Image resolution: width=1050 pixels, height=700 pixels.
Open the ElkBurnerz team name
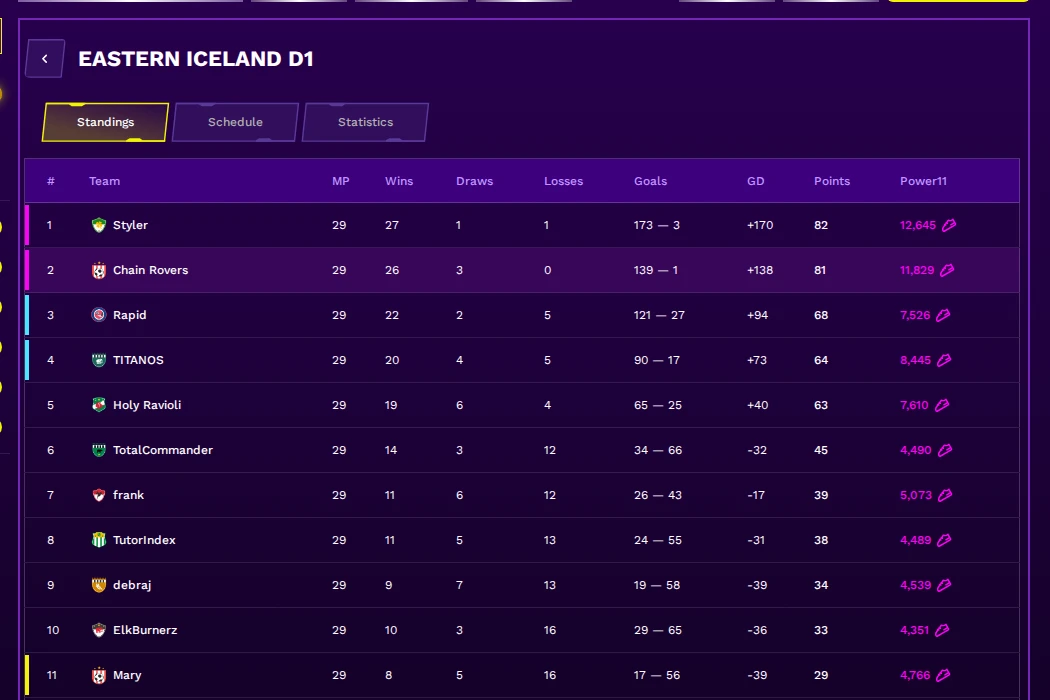click(x=145, y=630)
